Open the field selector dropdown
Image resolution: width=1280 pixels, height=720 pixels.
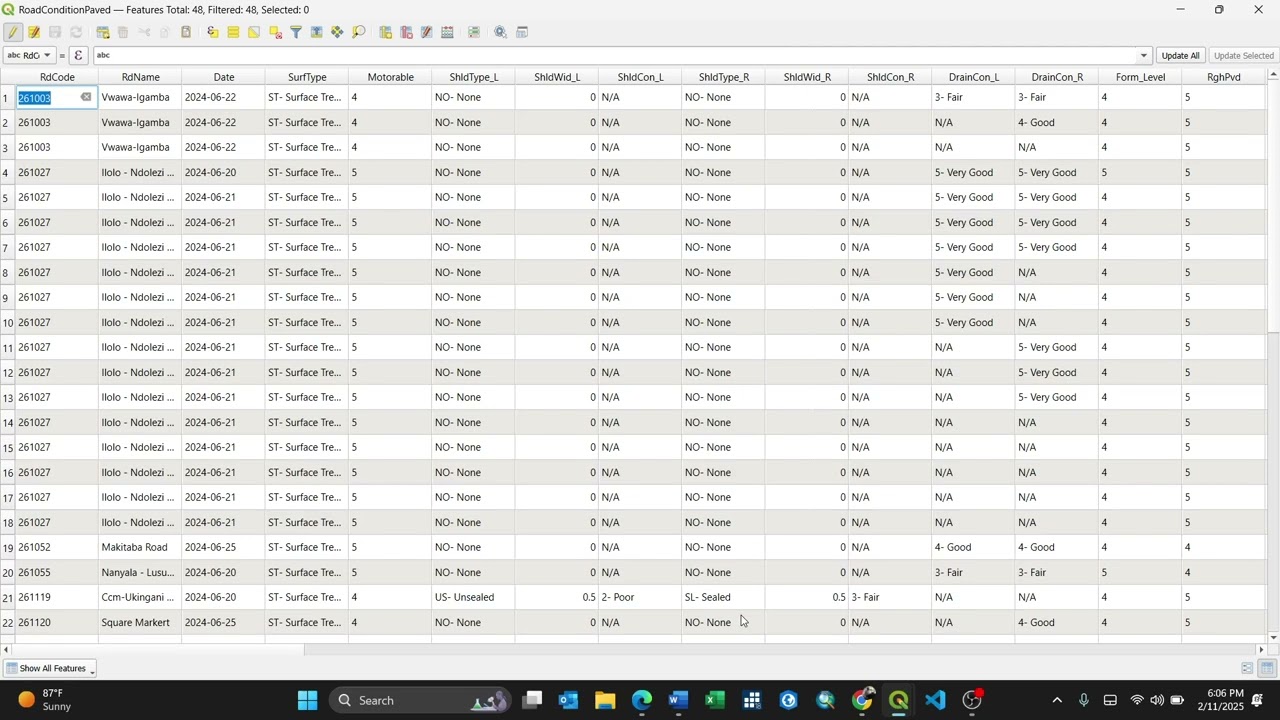(x=29, y=55)
